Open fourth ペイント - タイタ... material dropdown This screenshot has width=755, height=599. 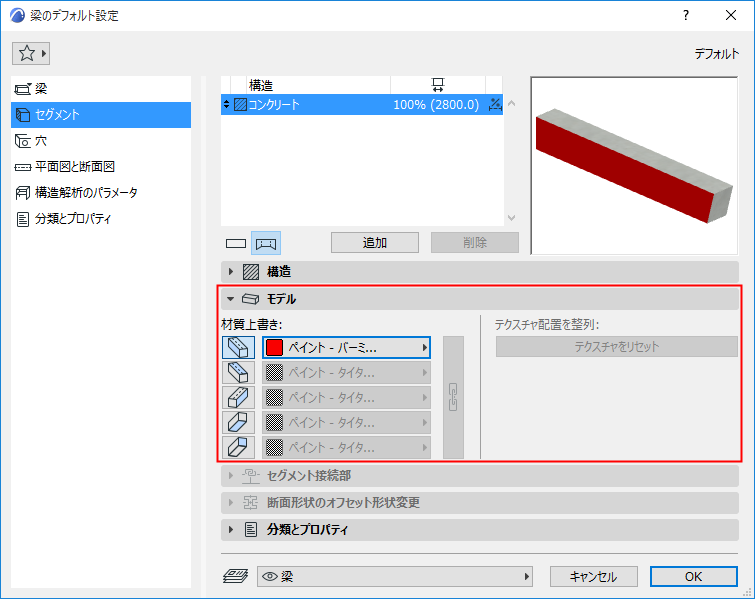[x=346, y=423]
